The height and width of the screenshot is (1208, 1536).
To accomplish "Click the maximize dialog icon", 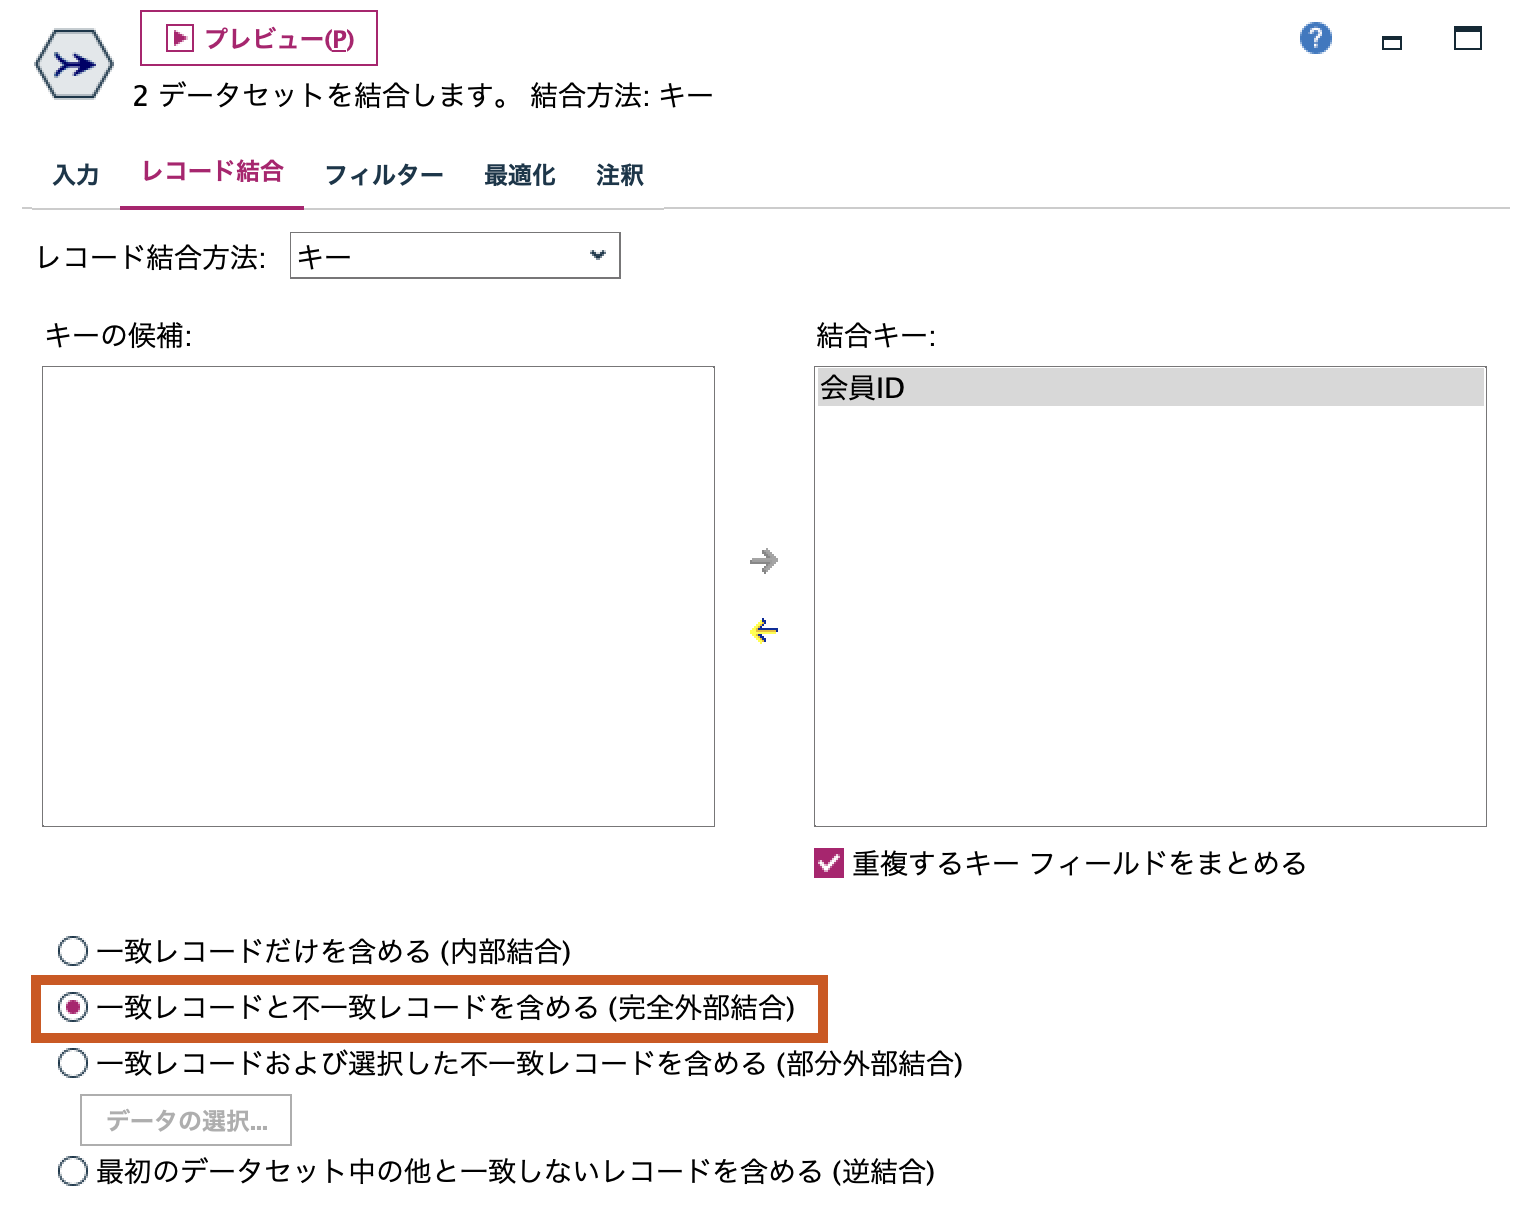I will coord(1467,38).
